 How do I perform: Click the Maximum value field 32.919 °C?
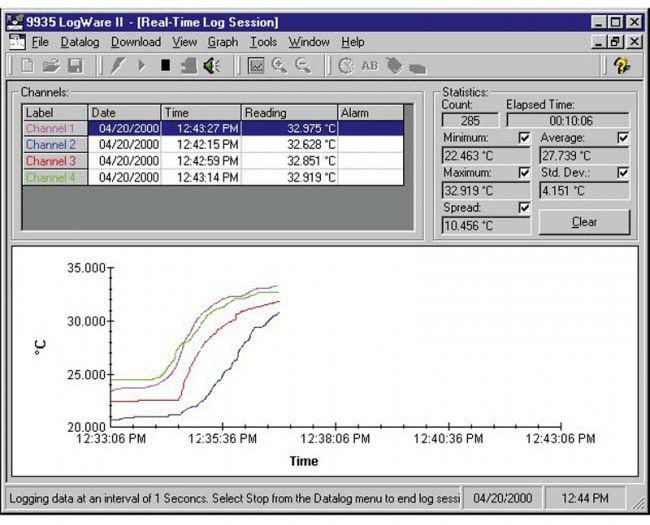[x=486, y=191]
